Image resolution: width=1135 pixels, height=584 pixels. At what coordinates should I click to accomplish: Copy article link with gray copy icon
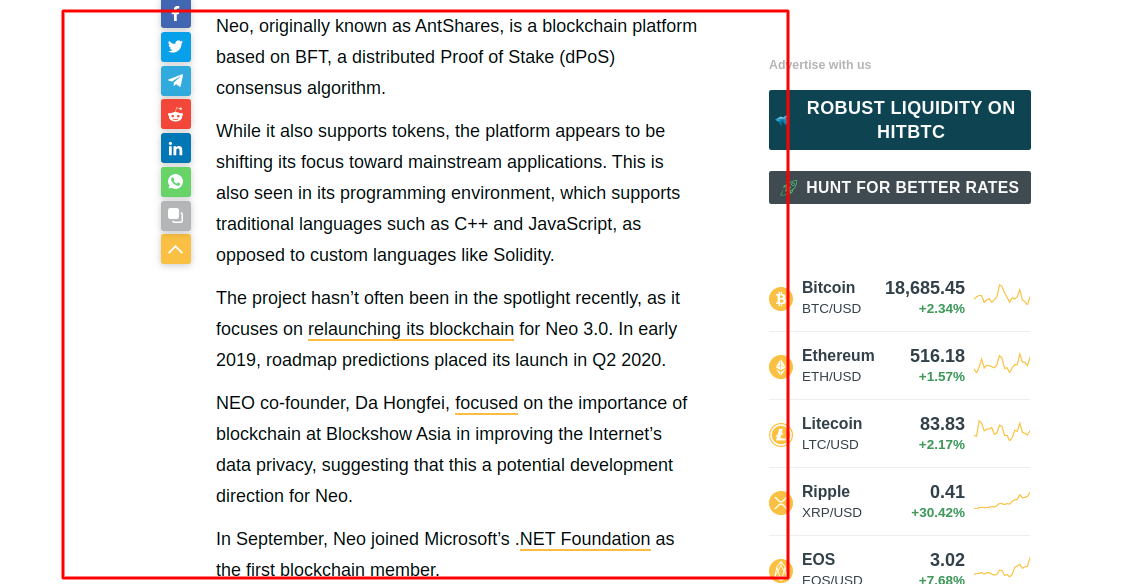pyautogui.click(x=176, y=216)
